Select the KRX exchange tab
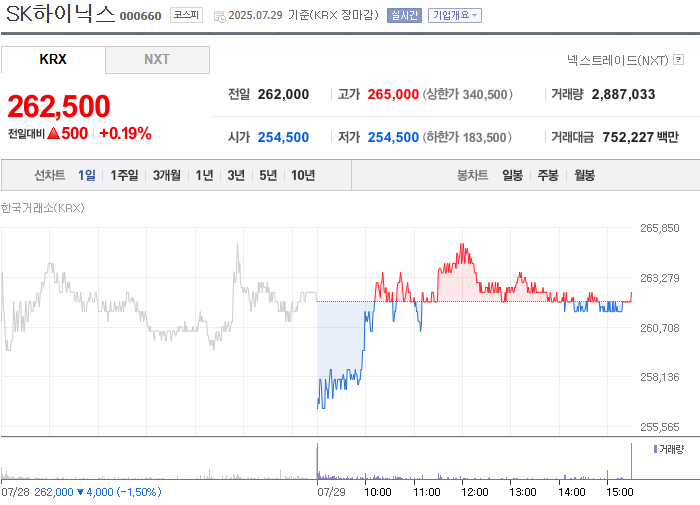 tap(53, 59)
